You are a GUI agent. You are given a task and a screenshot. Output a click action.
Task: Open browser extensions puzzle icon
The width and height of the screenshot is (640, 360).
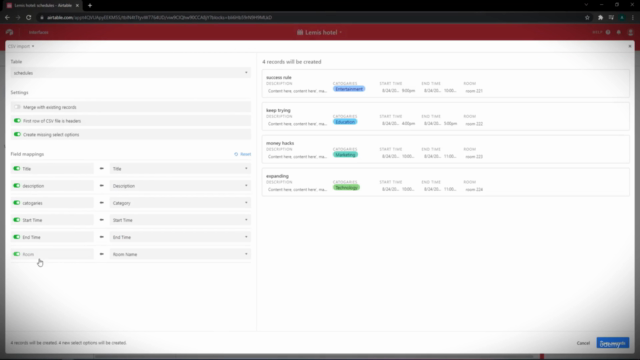(600, 18)
